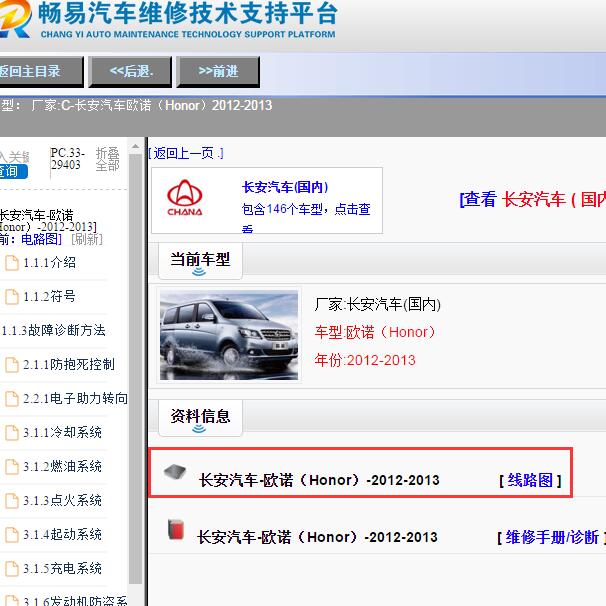Click document icon next to 3.1.4起动系统

[x=12, y=535]
